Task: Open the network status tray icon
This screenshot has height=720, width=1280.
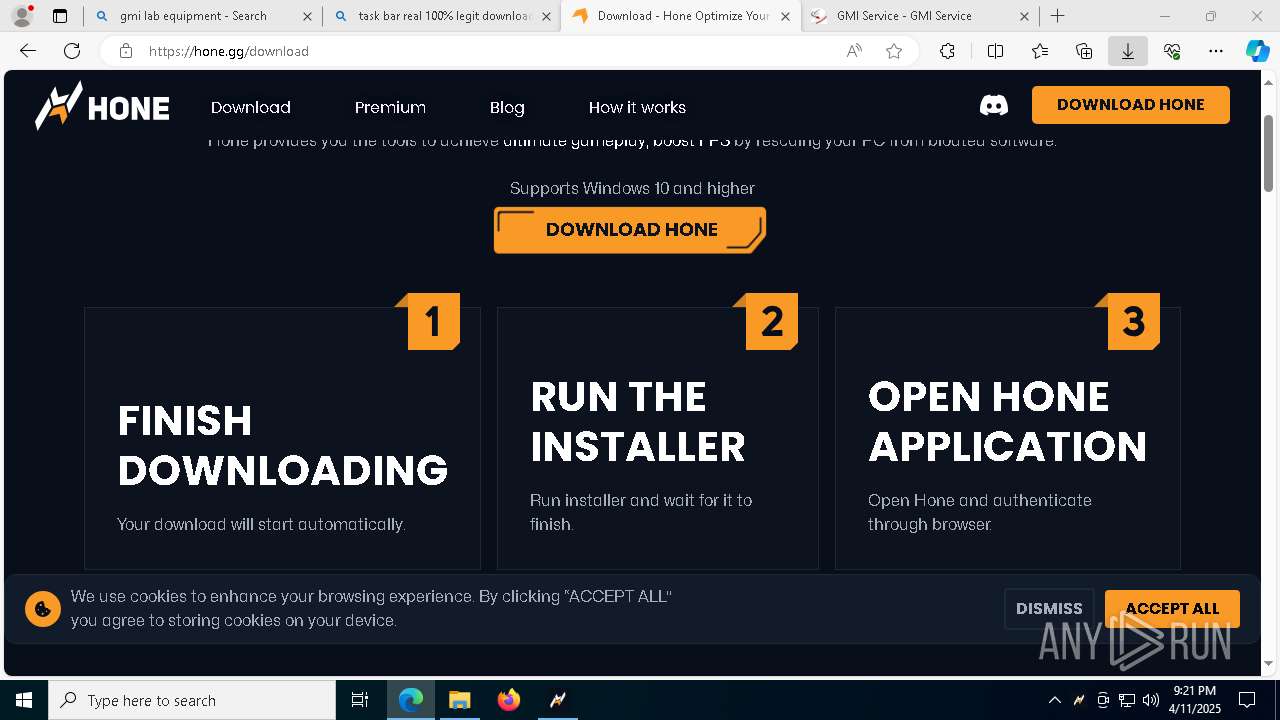Action: (1127, 700)
